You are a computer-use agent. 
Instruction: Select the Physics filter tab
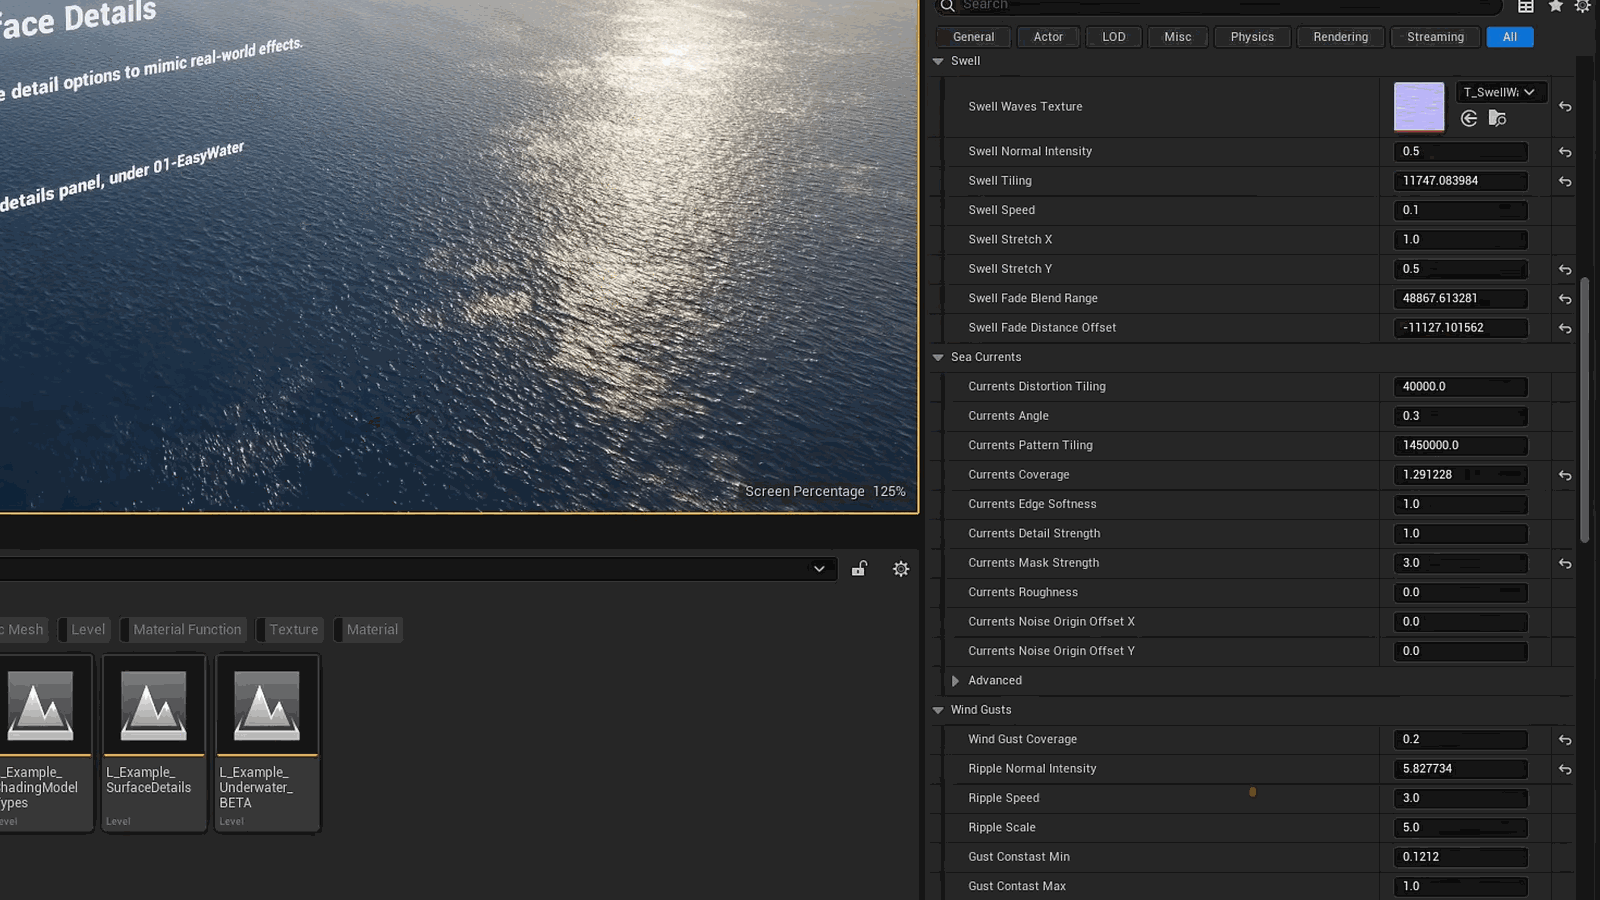pos(1252,37)
